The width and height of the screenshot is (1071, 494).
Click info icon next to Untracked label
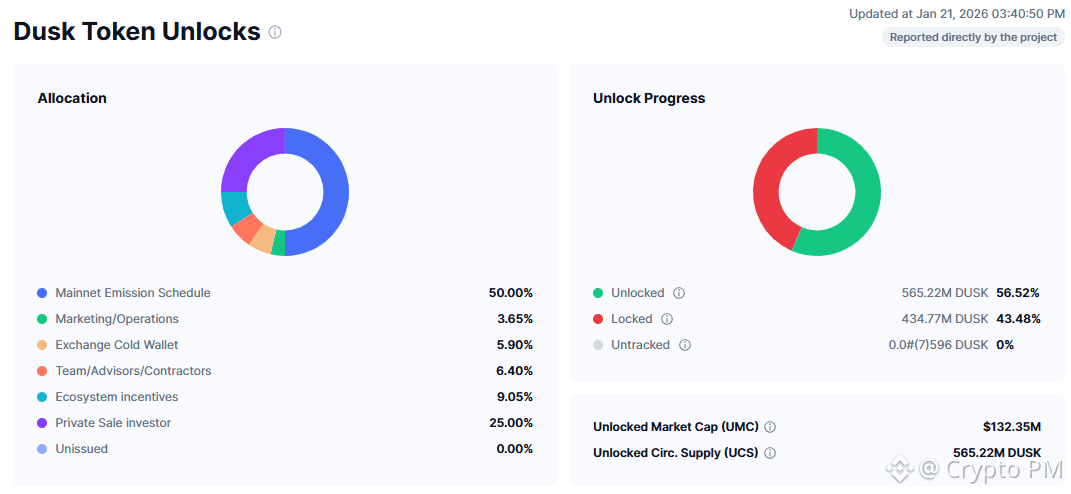point(685,345)
